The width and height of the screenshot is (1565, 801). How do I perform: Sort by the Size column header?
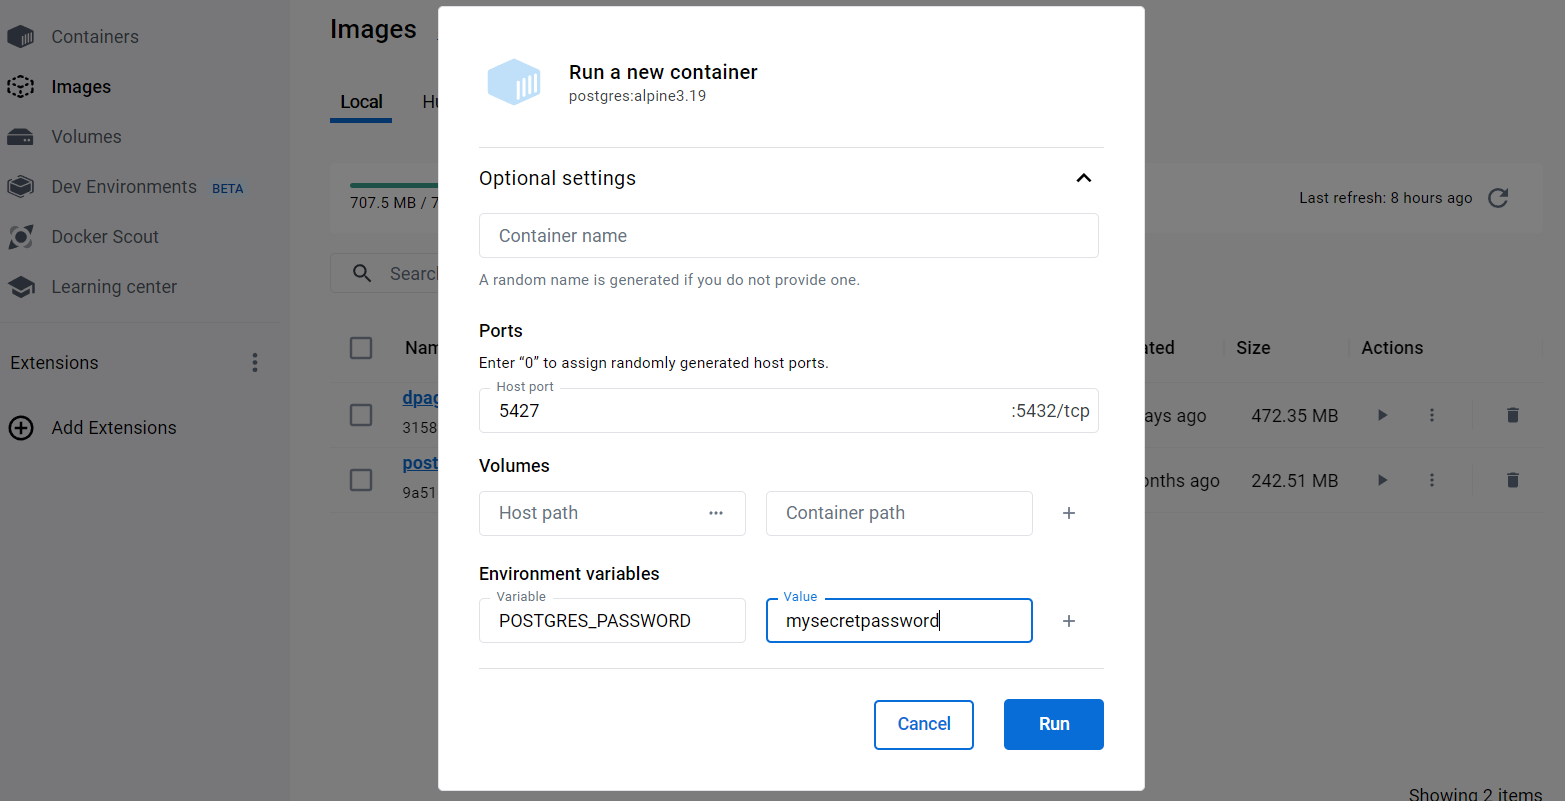(1253, 348)
